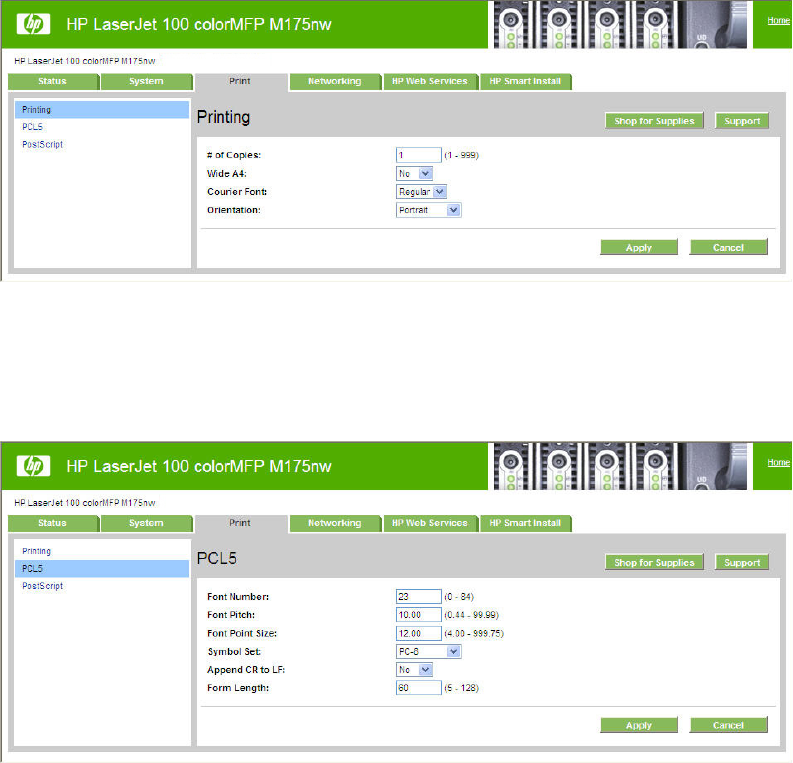Open the Symbol Set dropdown
Viewport: 793px width, 763px height.
428,651
